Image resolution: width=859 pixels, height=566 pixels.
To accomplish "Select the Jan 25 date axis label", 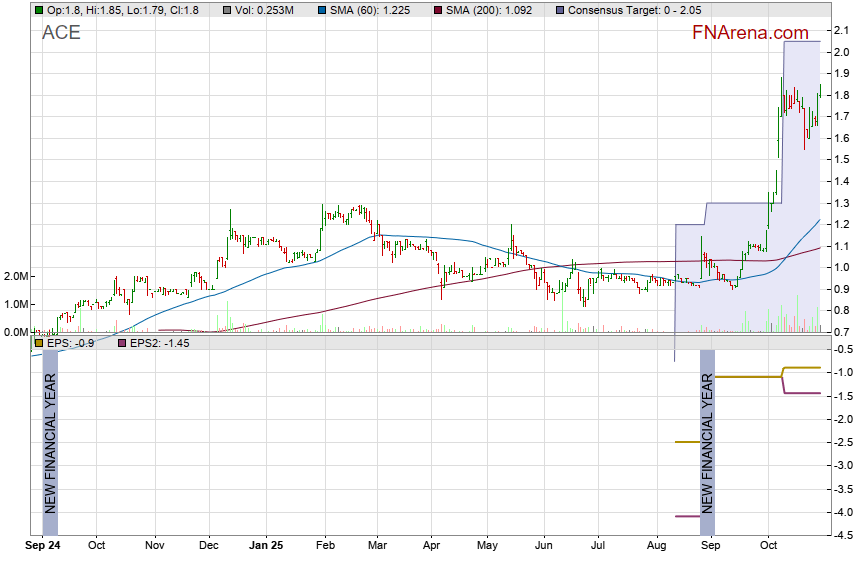I will [266, 547].
